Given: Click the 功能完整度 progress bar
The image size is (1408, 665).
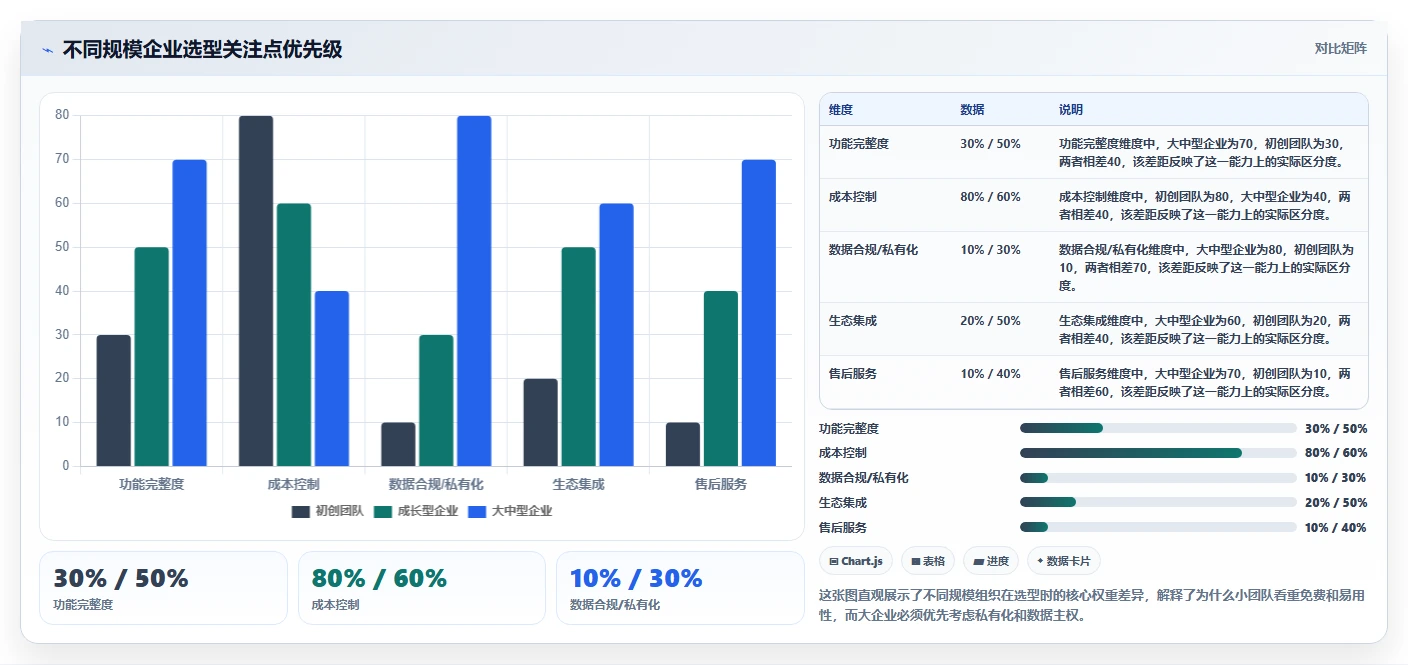Looking at the screenshot, I should coord(1158,428).
